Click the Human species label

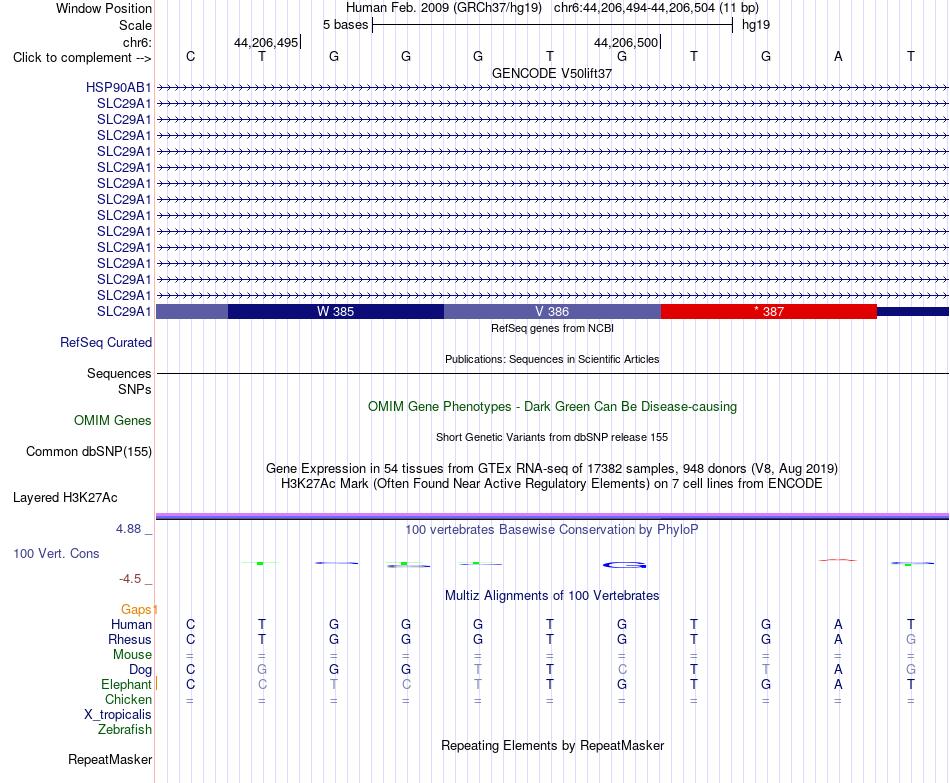tap(131, 624)
